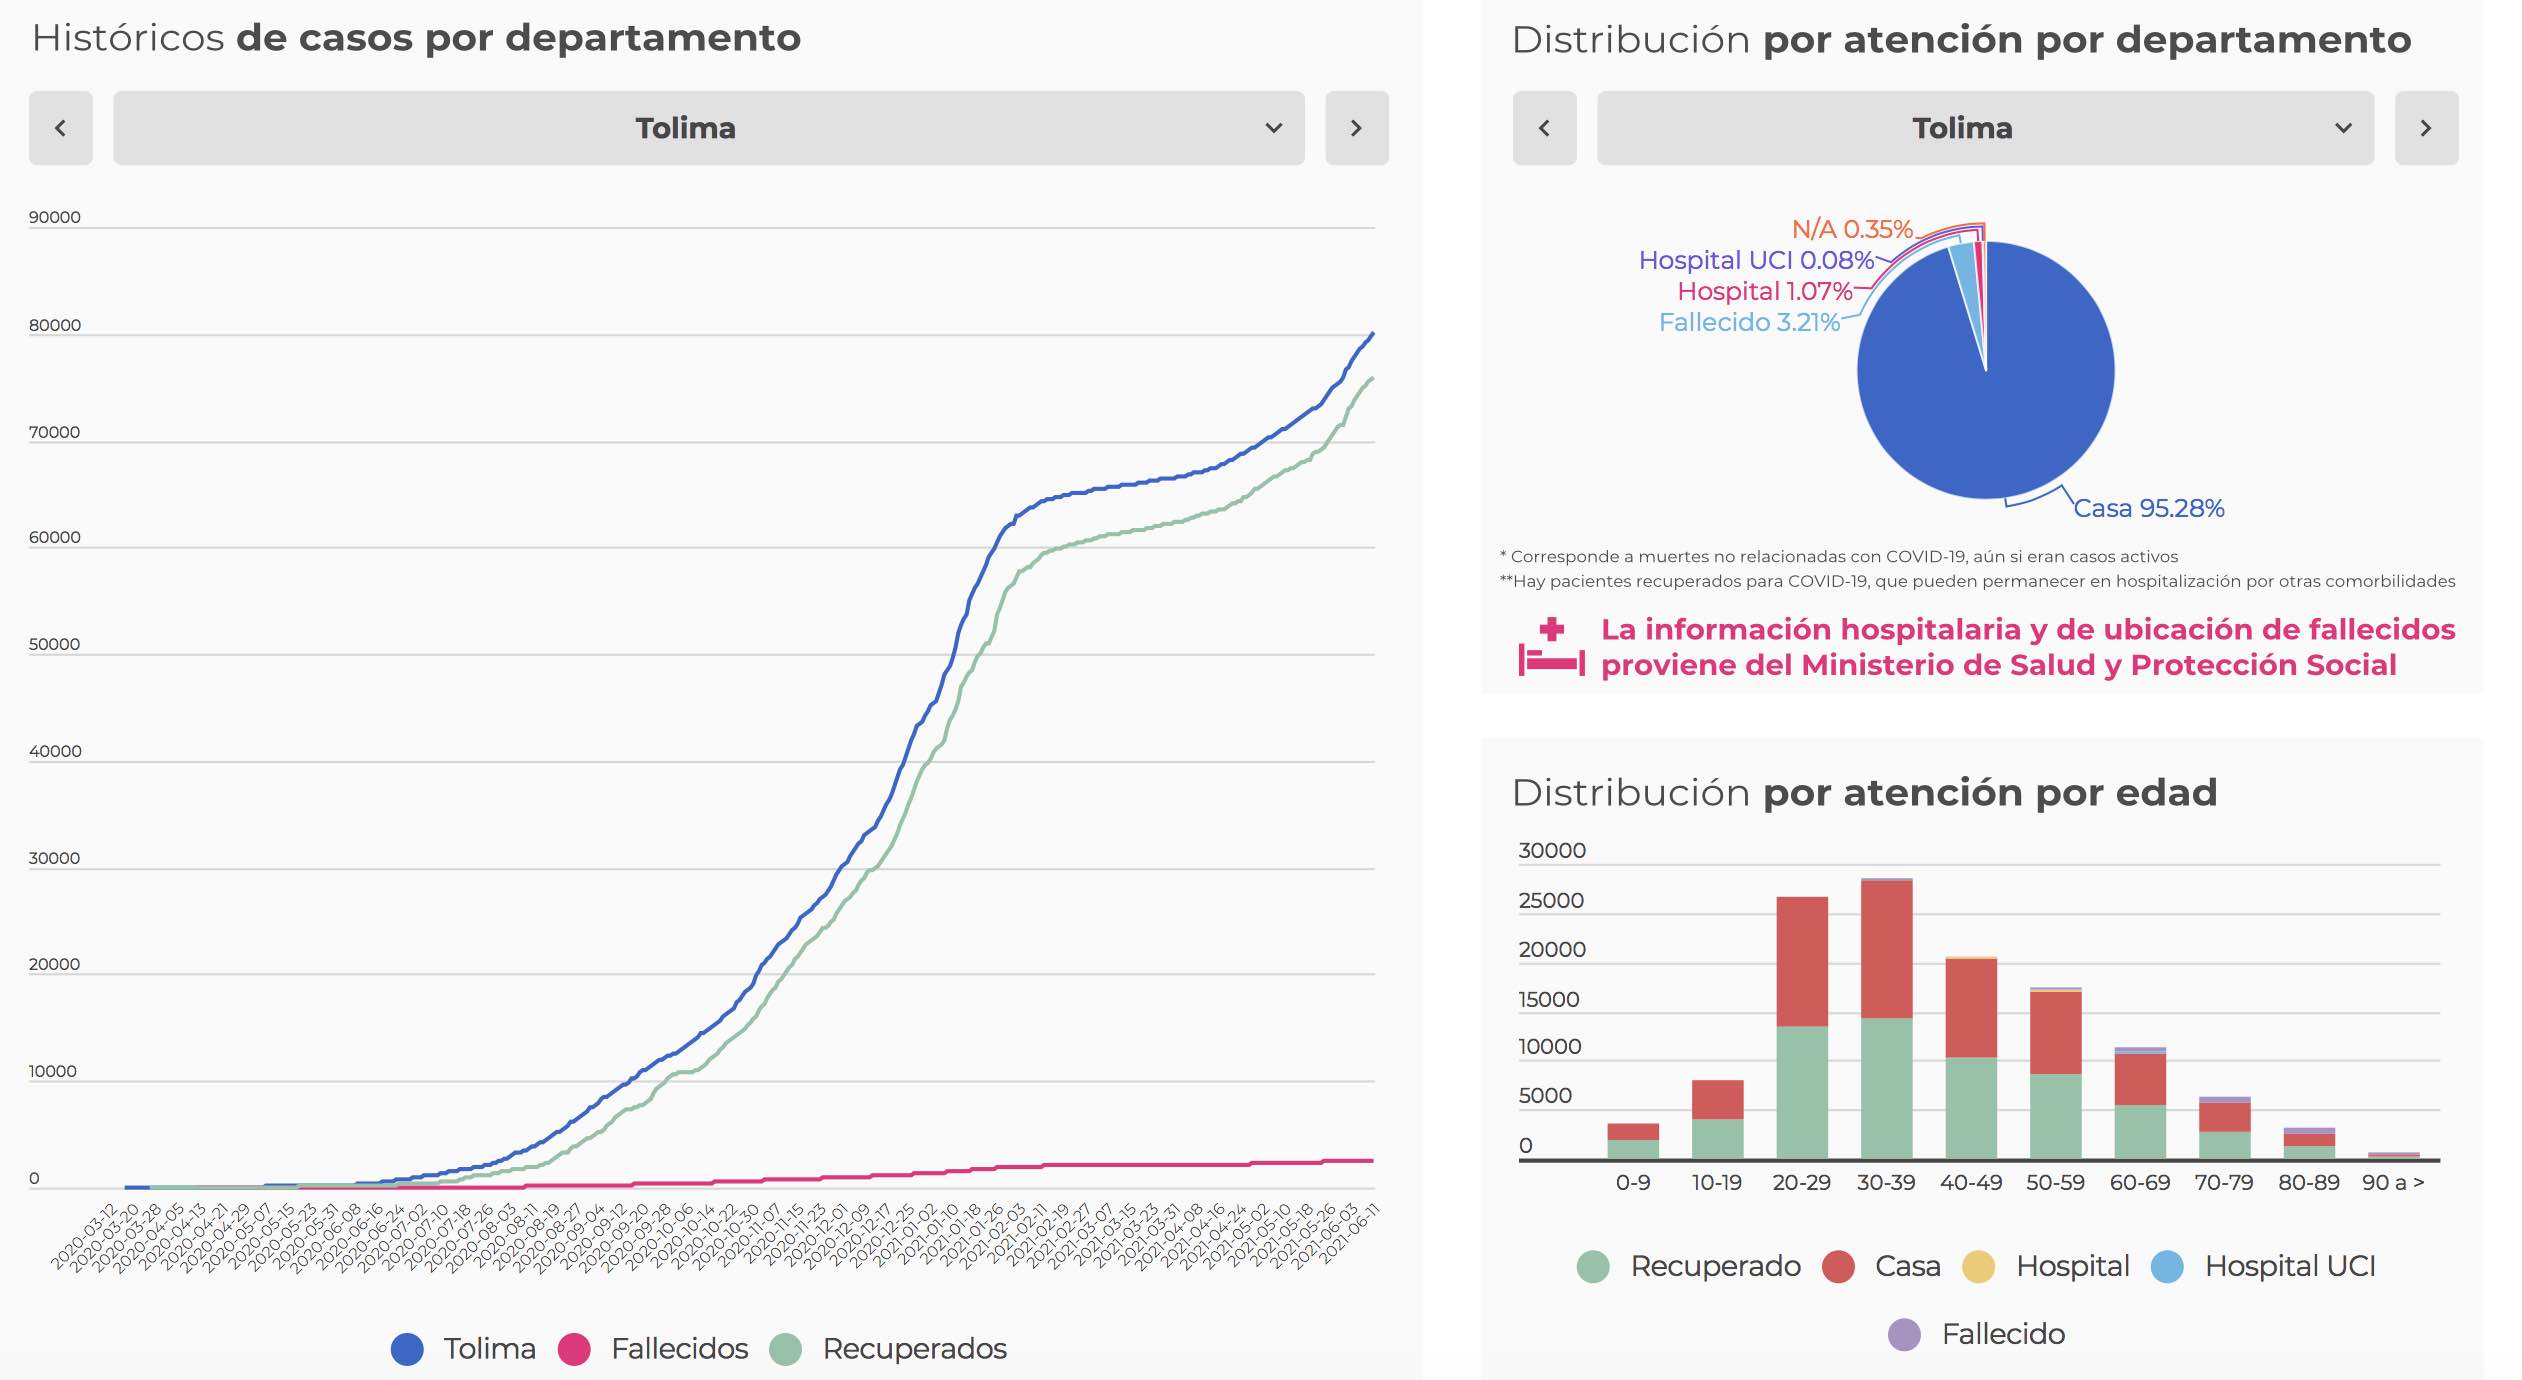Toggle Recuperados series in line chart legend
Viewport: 2522px width, 1380px height.
point(913,1349)
